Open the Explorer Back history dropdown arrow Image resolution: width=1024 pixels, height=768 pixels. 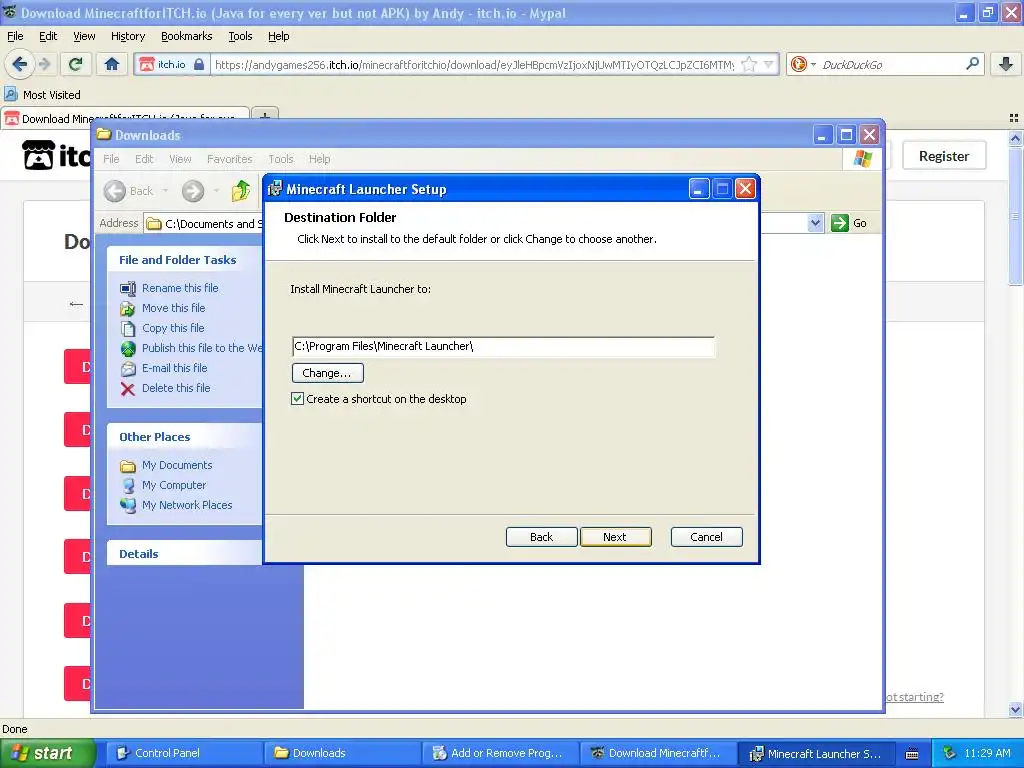click(x=165, y=191)
